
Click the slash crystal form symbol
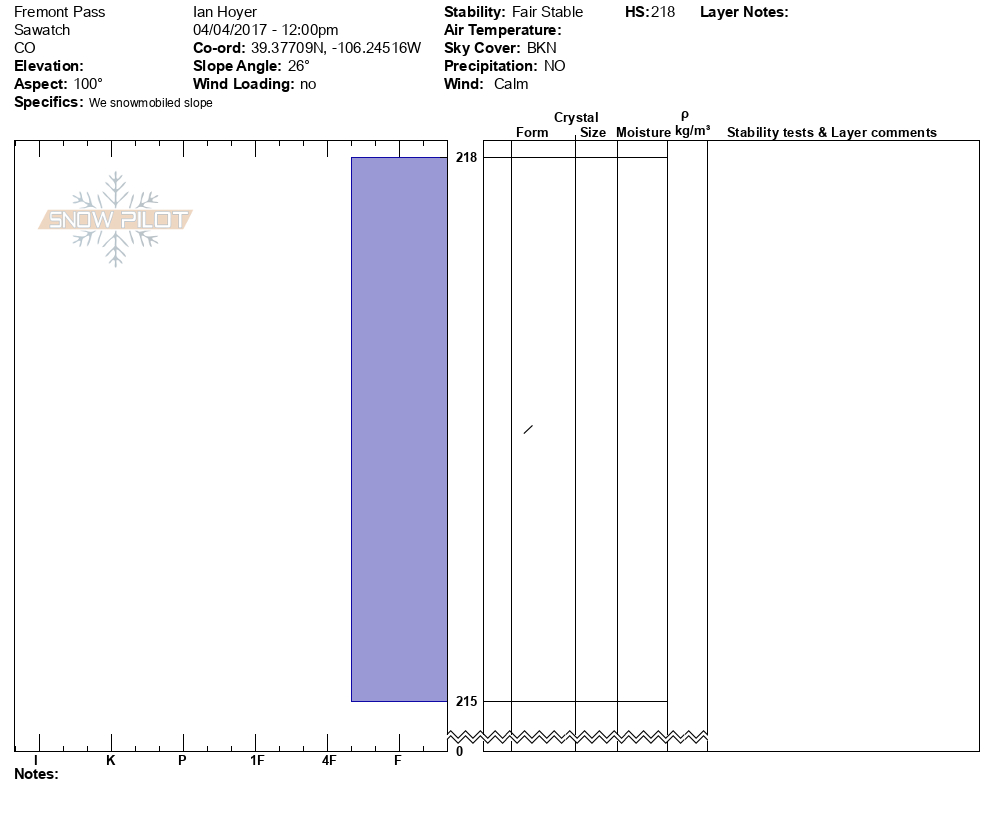coord(528,430)
